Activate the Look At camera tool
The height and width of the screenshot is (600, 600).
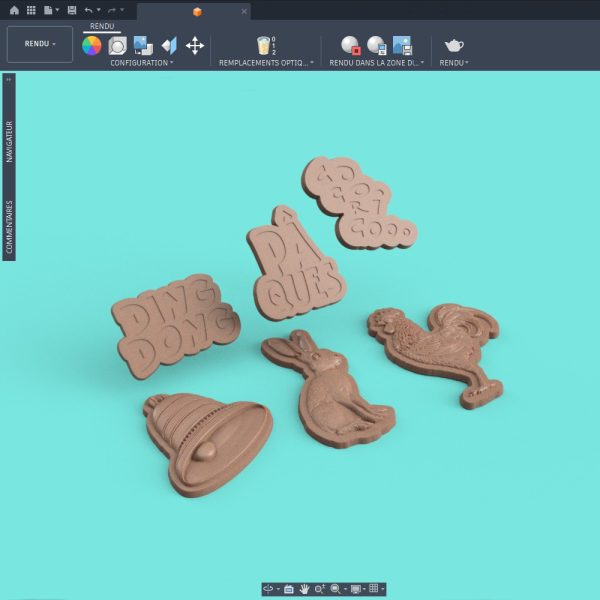click(x=289, y=589)
